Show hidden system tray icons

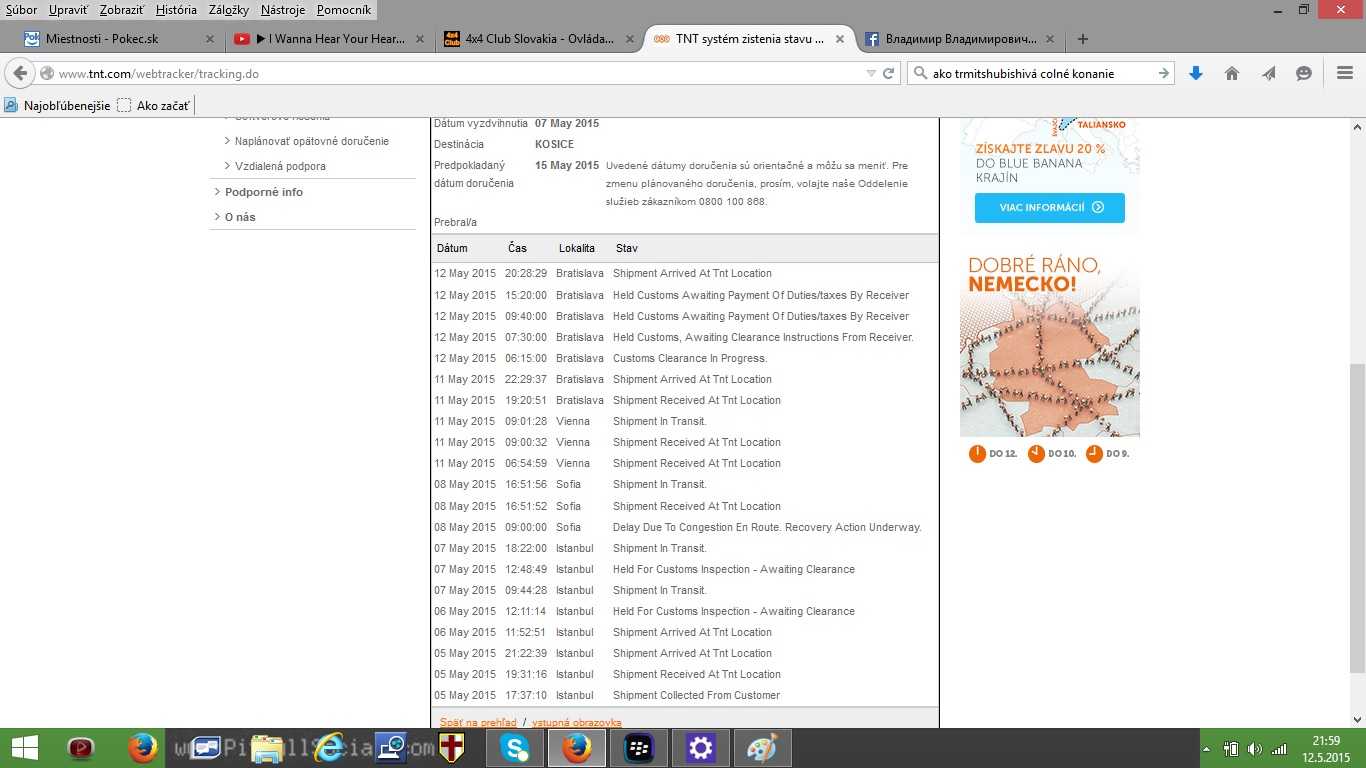(1206, 749)
